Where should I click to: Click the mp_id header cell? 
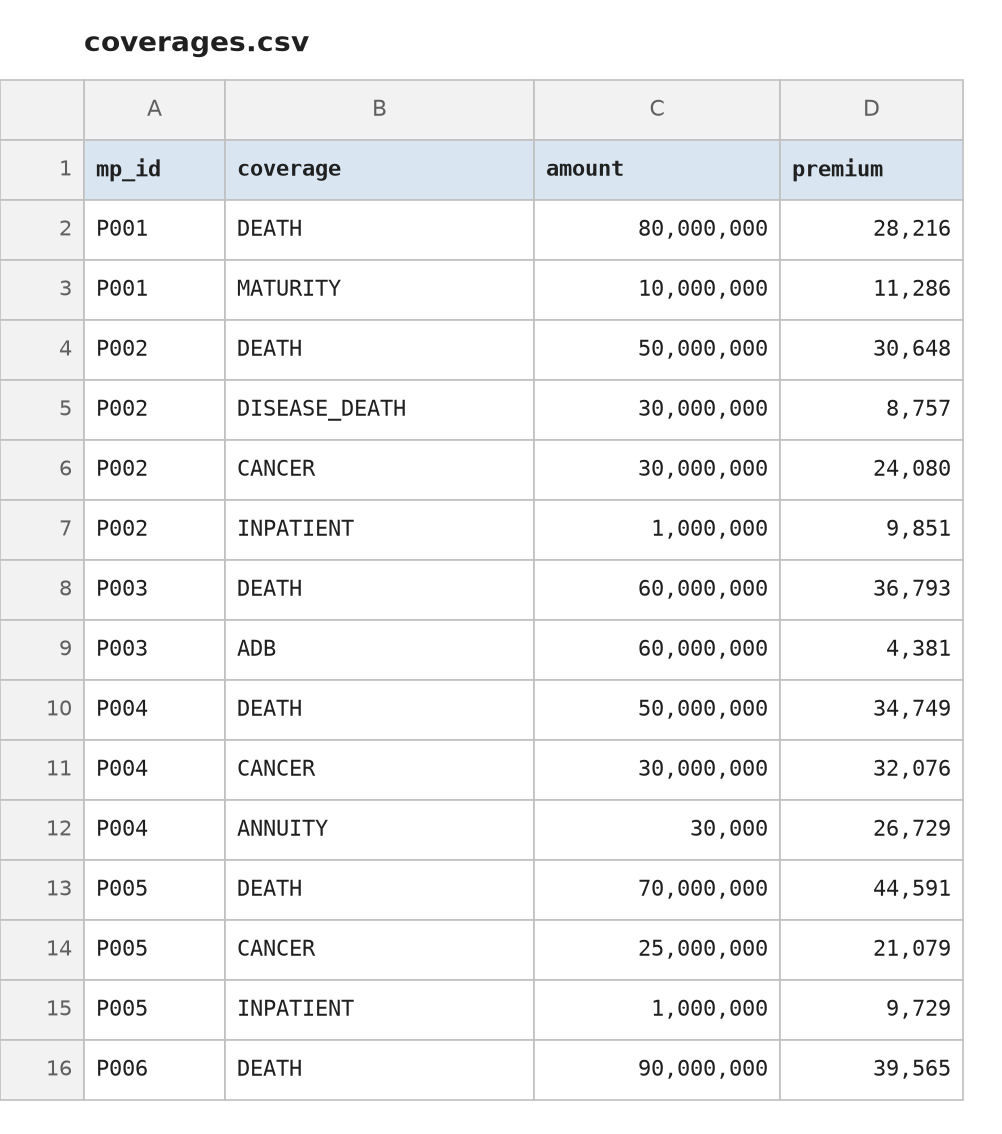(x=154, y=170)
